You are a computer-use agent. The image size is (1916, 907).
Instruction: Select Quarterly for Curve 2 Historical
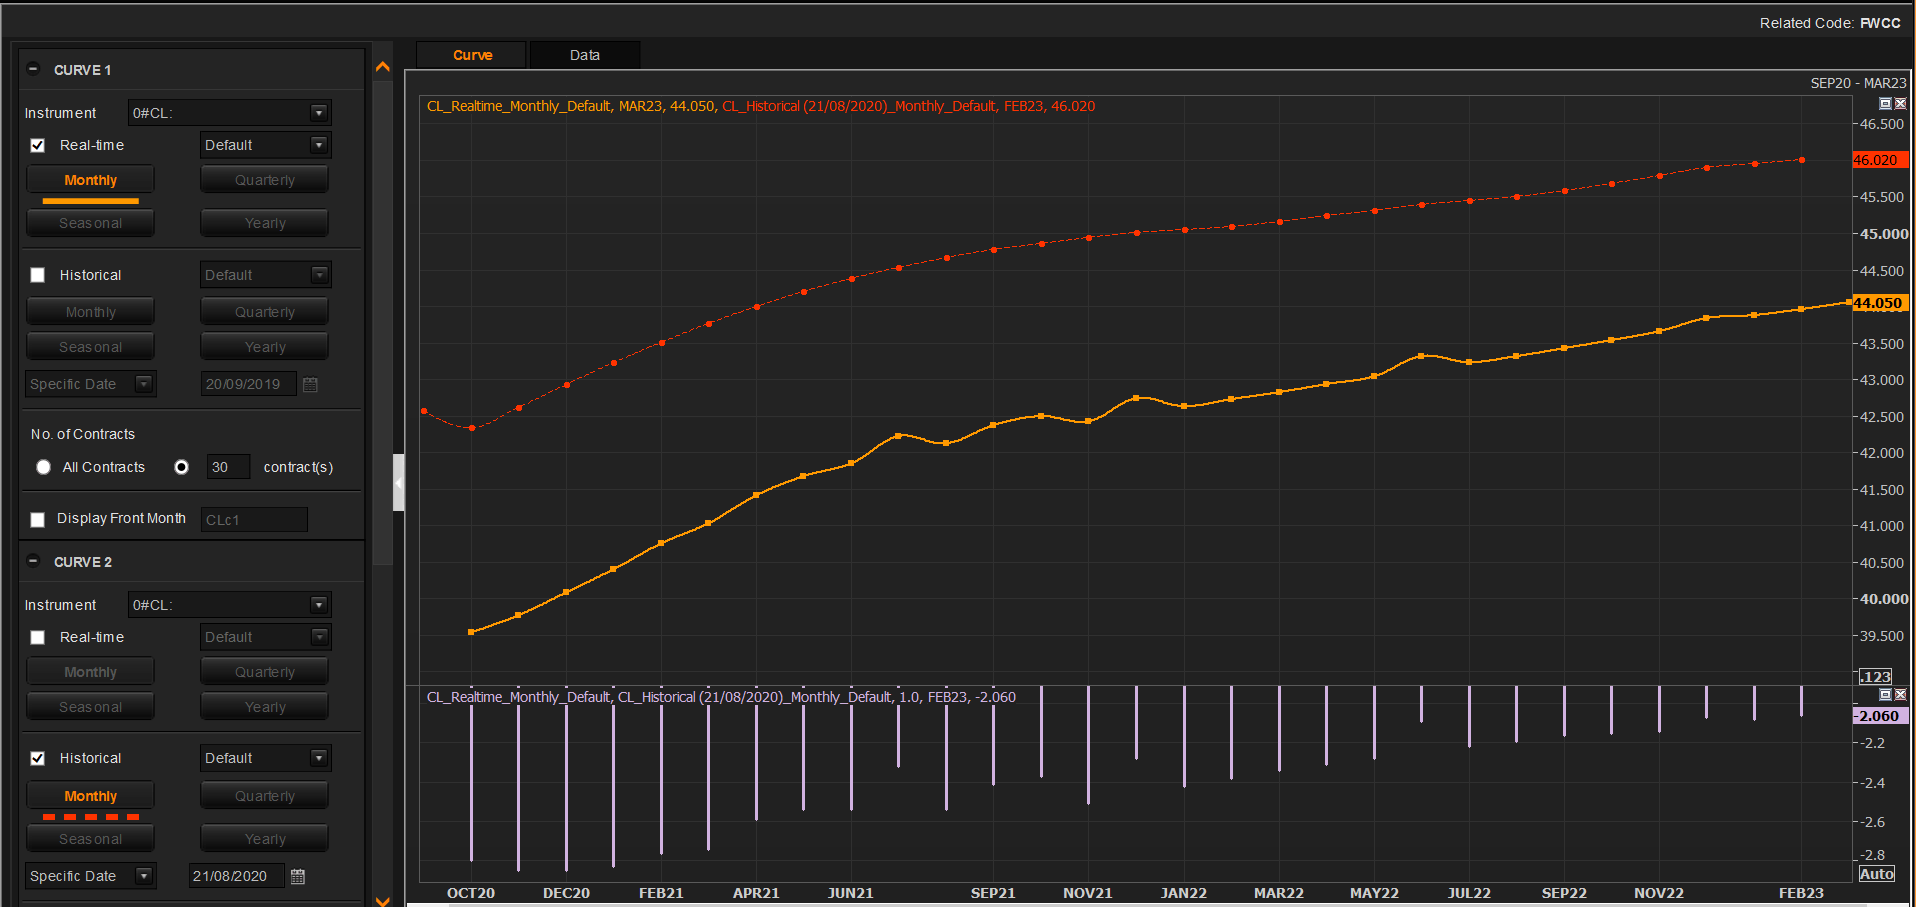tap(265, 796)
